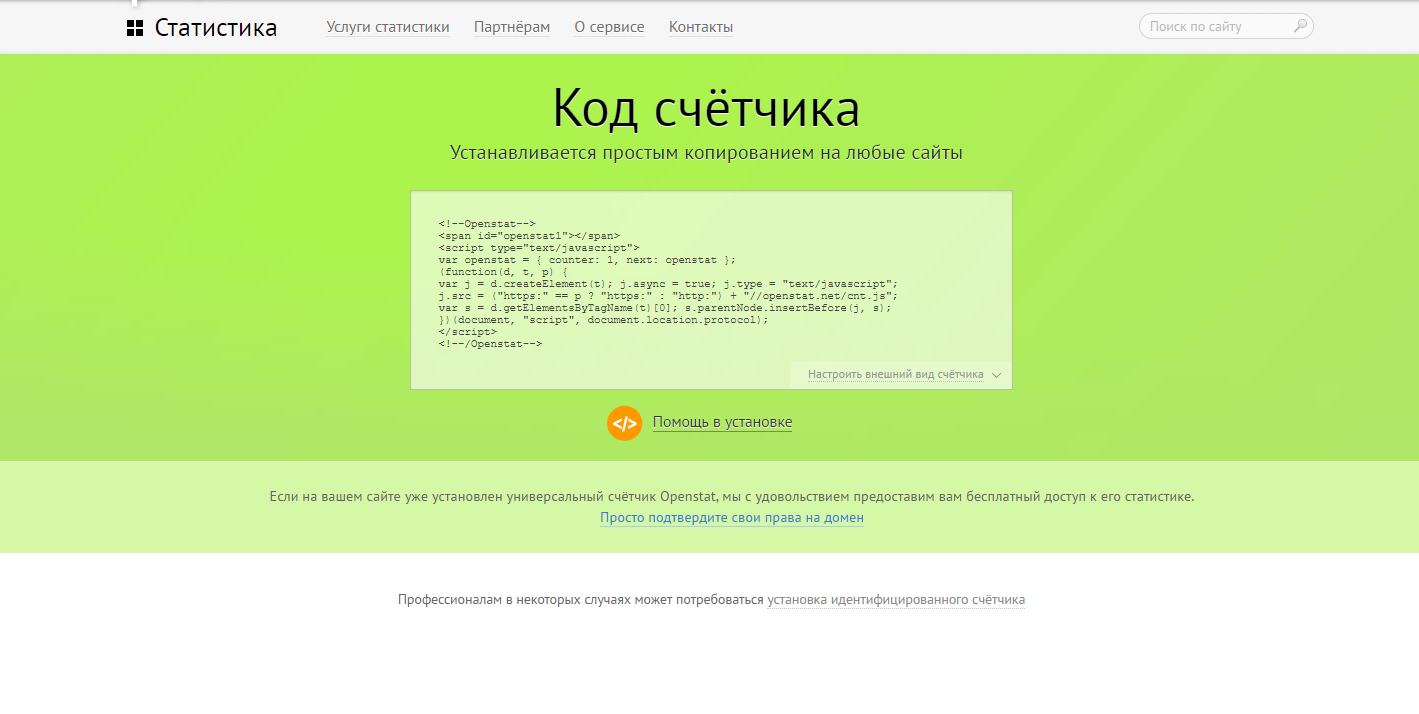Open the Просто подтвердите свои права link

[731, 517]
